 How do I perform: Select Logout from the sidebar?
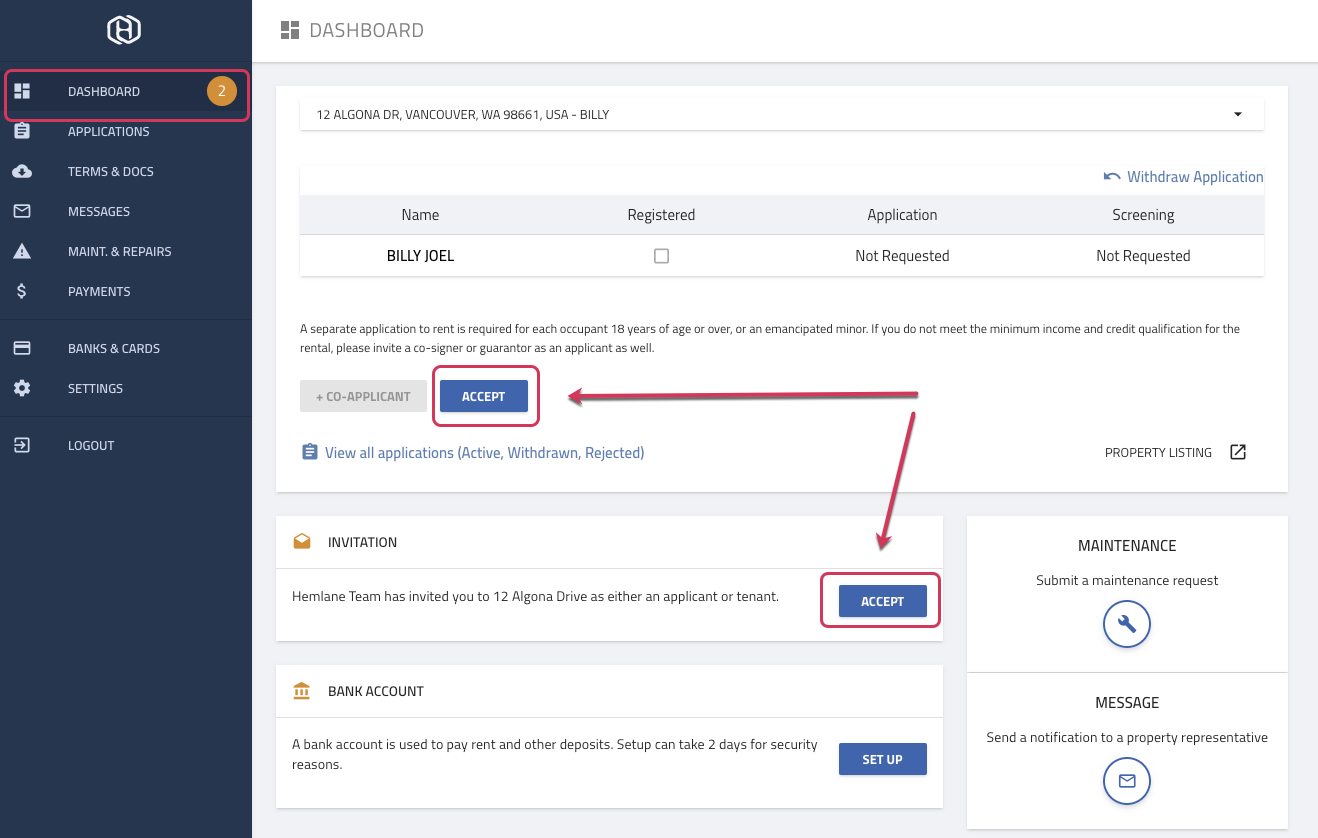pos(91,445)
